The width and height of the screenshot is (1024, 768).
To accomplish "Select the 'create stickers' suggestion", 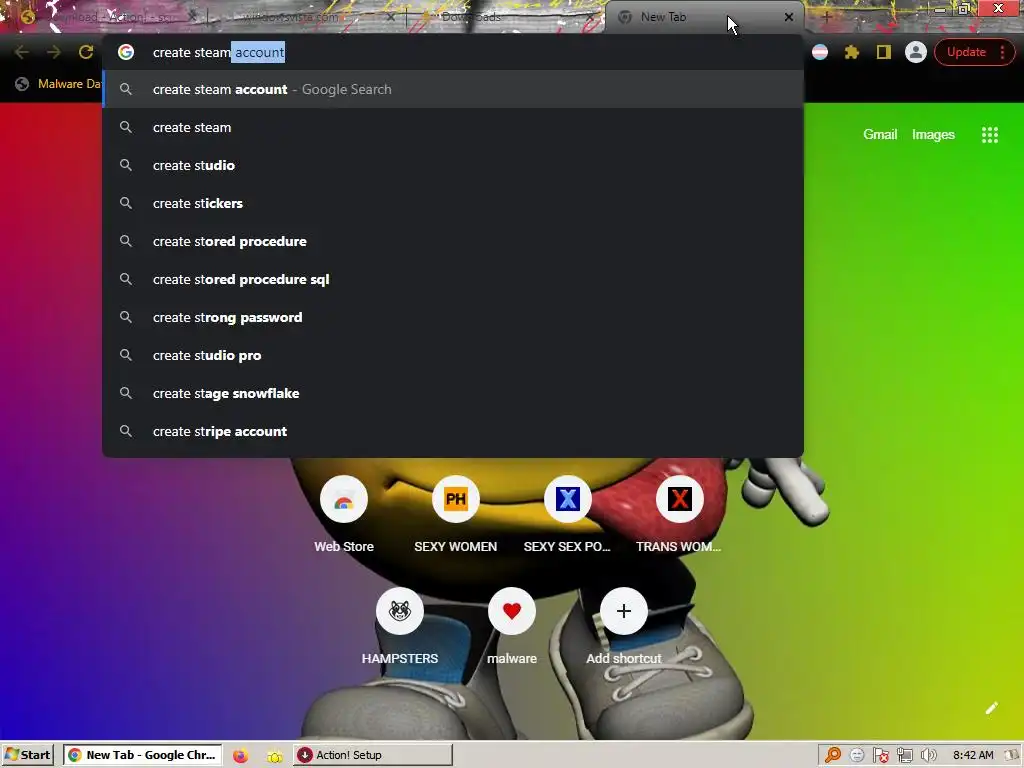I will tap(453, 203).
